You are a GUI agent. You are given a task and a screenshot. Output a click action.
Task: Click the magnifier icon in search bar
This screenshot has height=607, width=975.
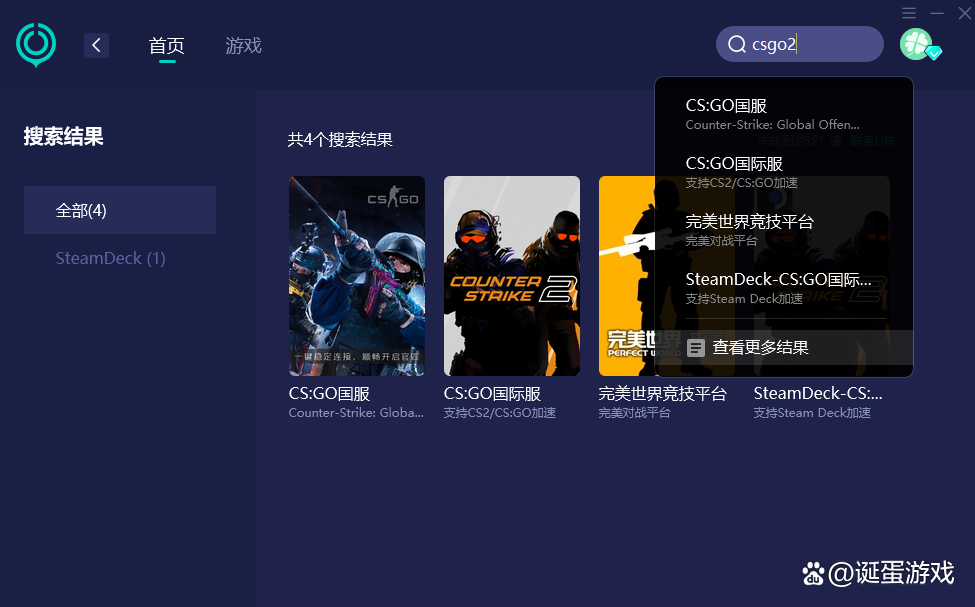[737, 44]
